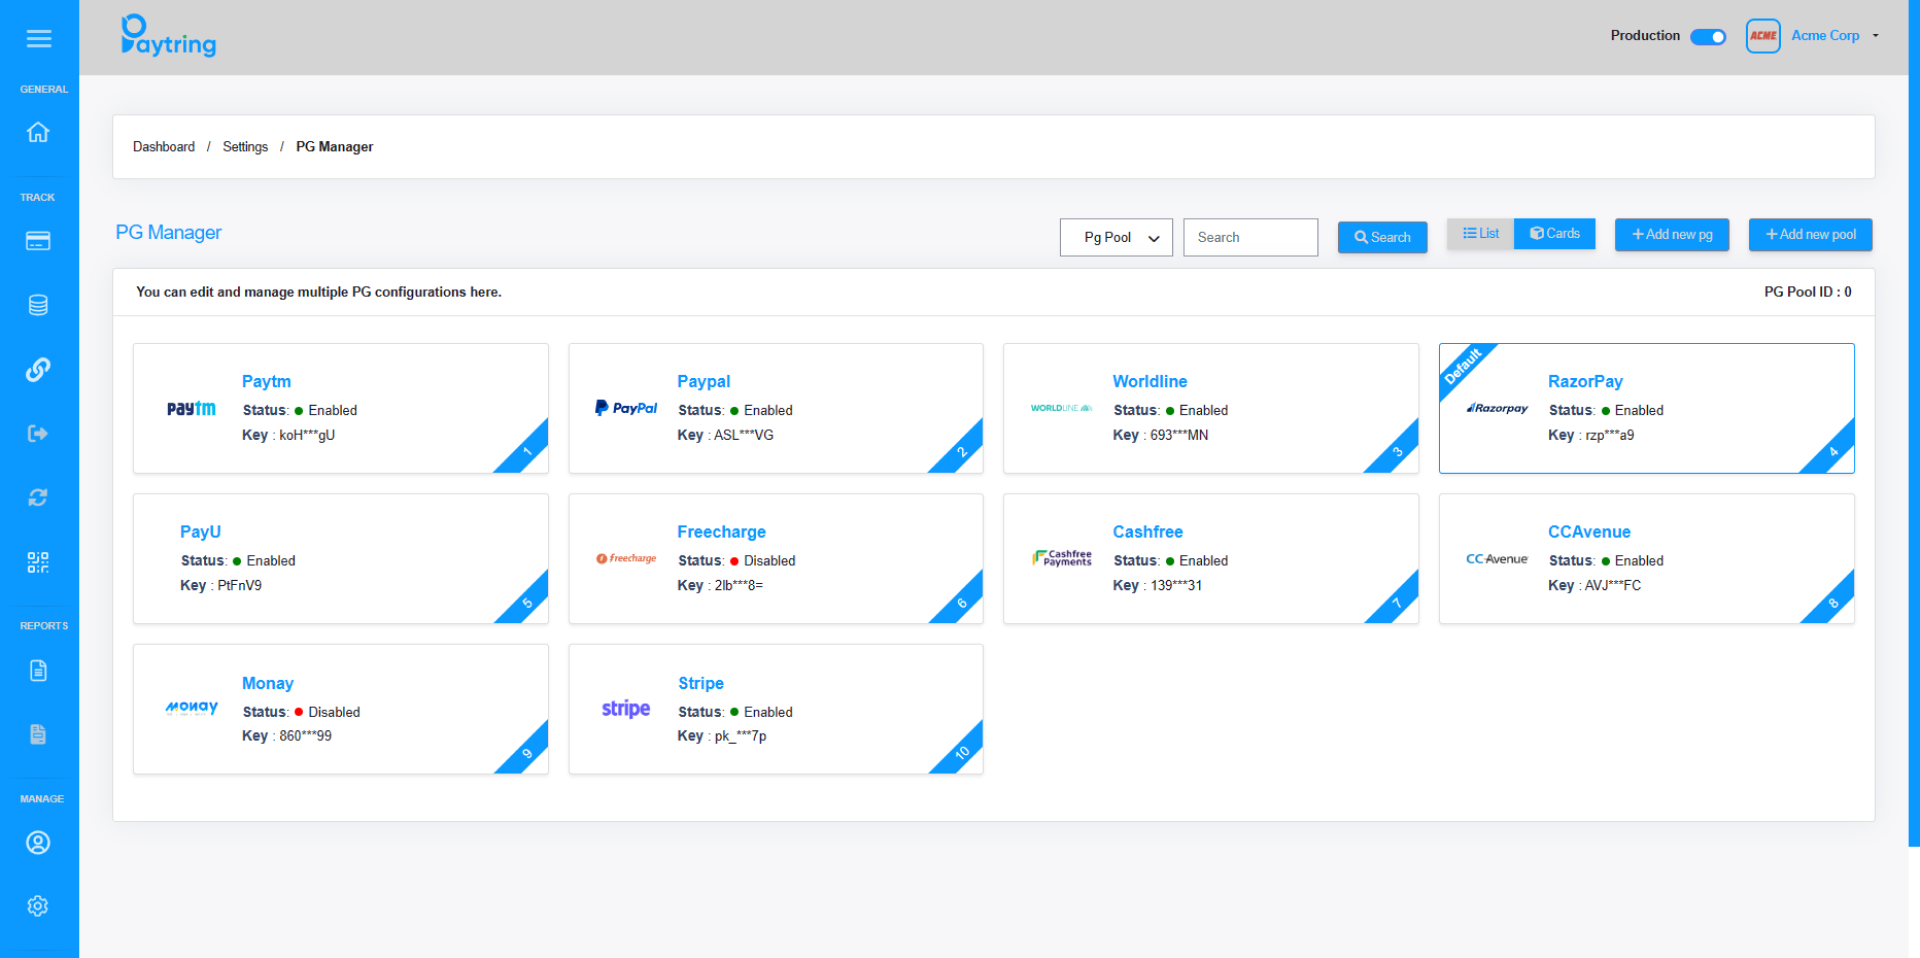Open the sign-out arrow sidebar icon
1920x958 pixels.
point(38,433)
